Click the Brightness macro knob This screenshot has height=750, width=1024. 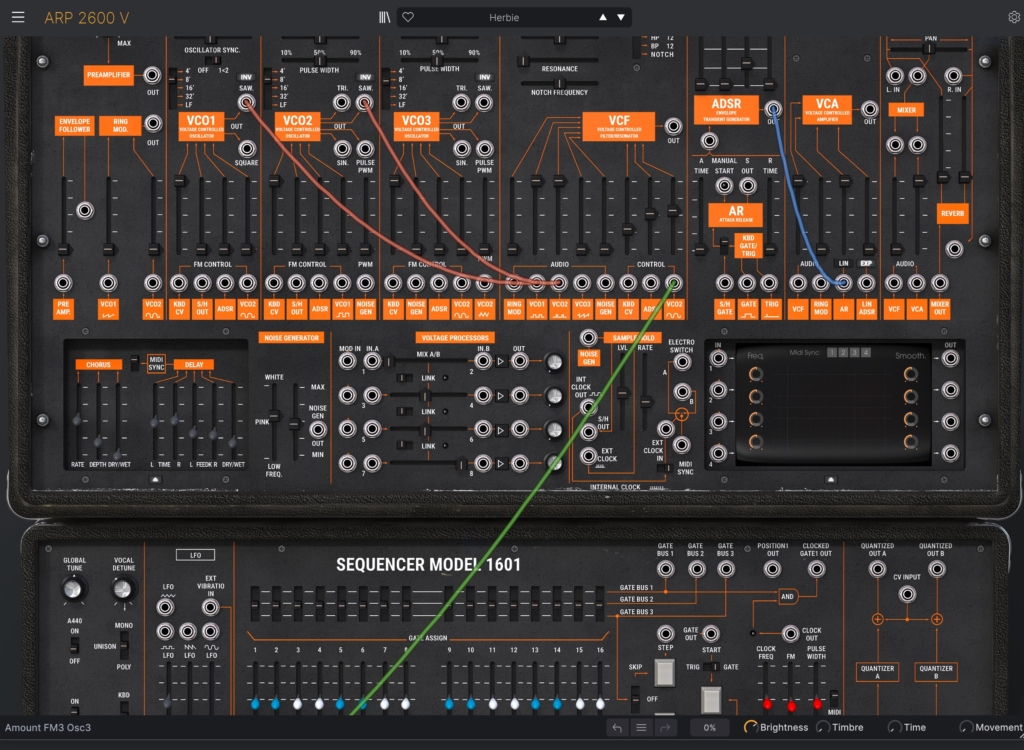pyautogui.click(x=750, y=728)
